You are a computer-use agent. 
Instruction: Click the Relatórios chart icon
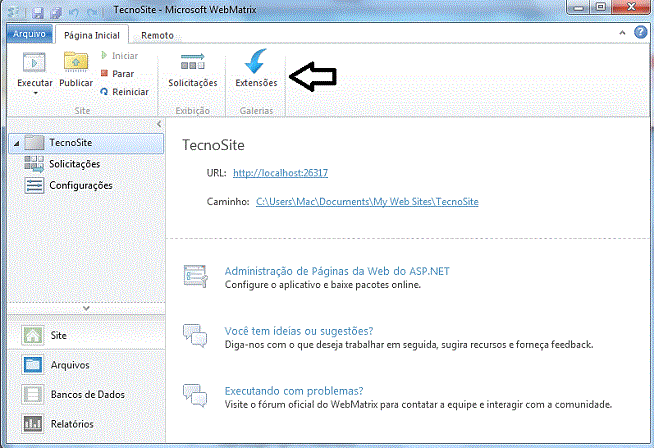[33, 424]
